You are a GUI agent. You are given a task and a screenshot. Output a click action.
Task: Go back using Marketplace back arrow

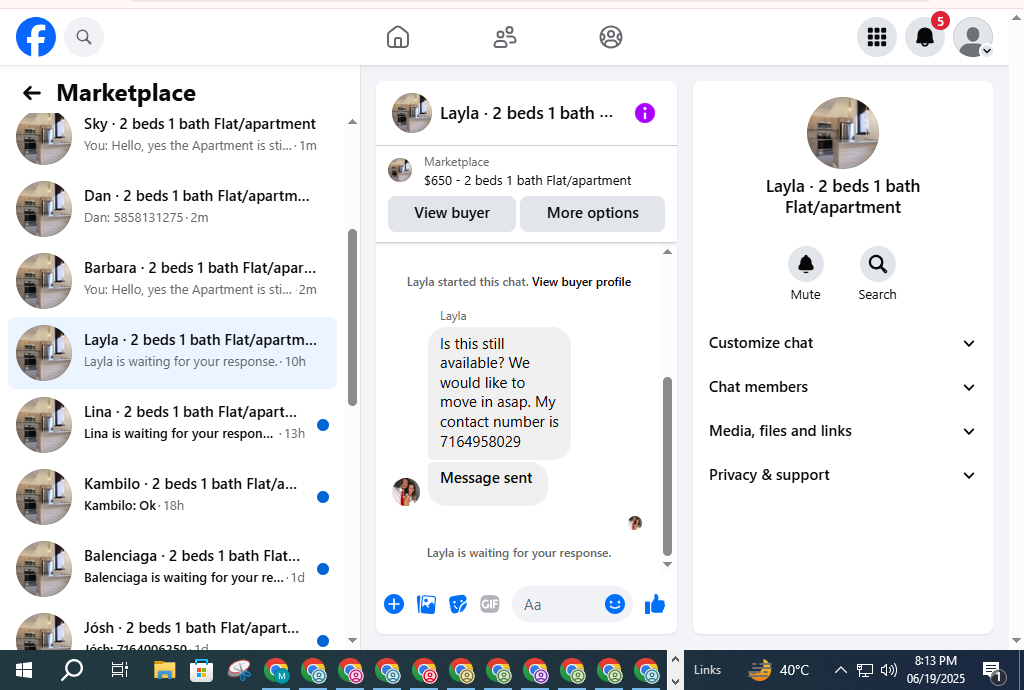31,93
